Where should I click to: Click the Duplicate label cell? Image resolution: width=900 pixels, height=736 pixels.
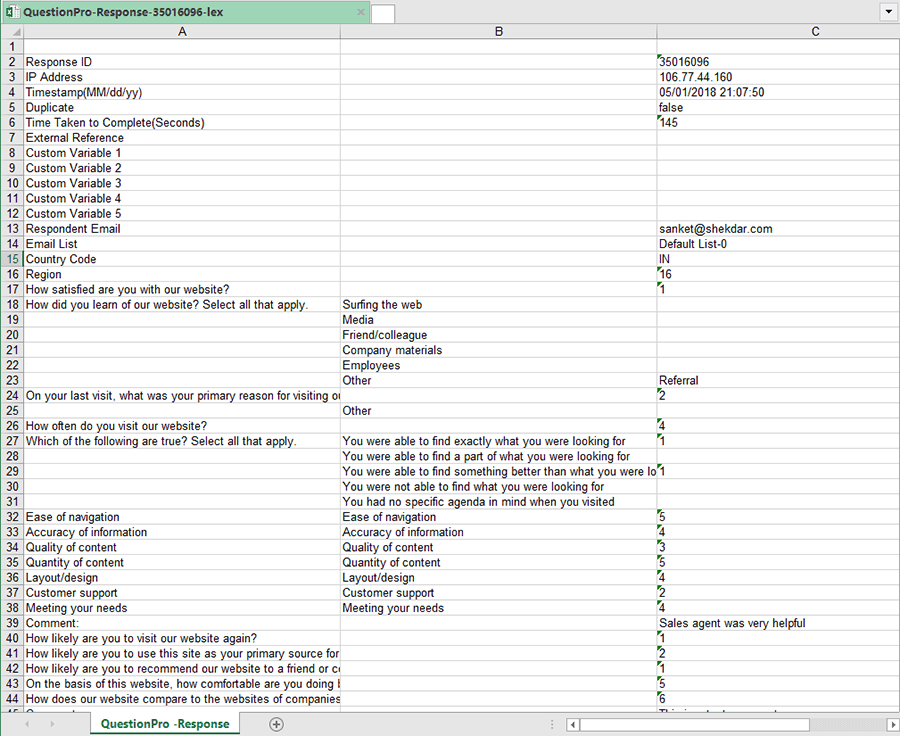tap(182, 107)
